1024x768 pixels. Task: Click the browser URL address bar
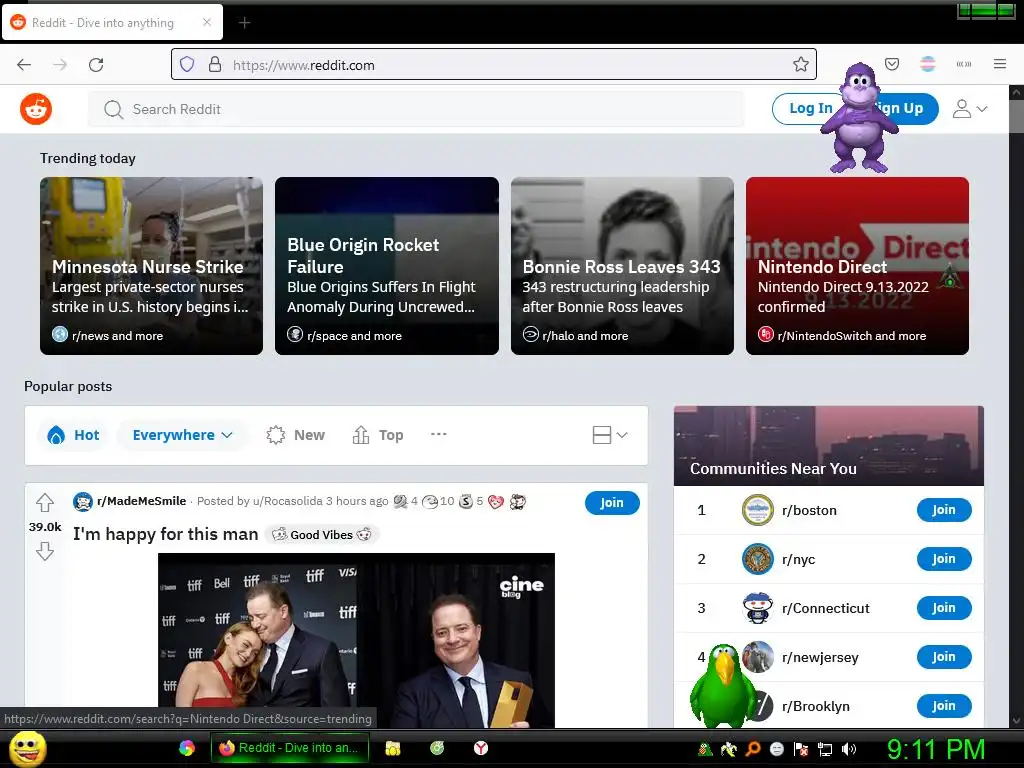(494, 64)
